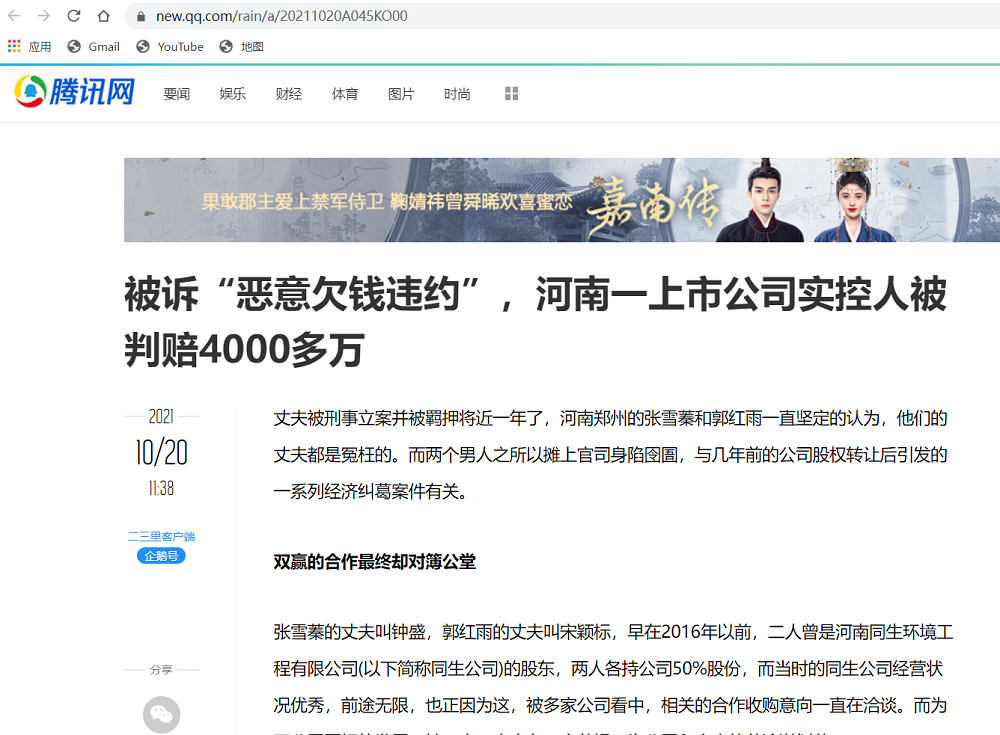Open the 应用 apps bookmark
The width and height of the screenshot is (1000, 735).
pyautogui.click(x=29, y=46)
